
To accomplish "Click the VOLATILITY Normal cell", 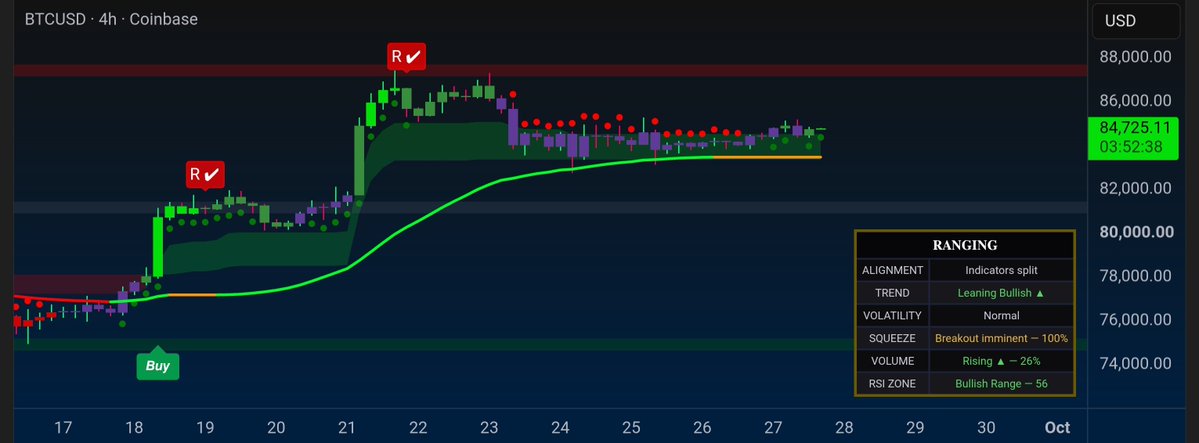I will click(1001, 315).
